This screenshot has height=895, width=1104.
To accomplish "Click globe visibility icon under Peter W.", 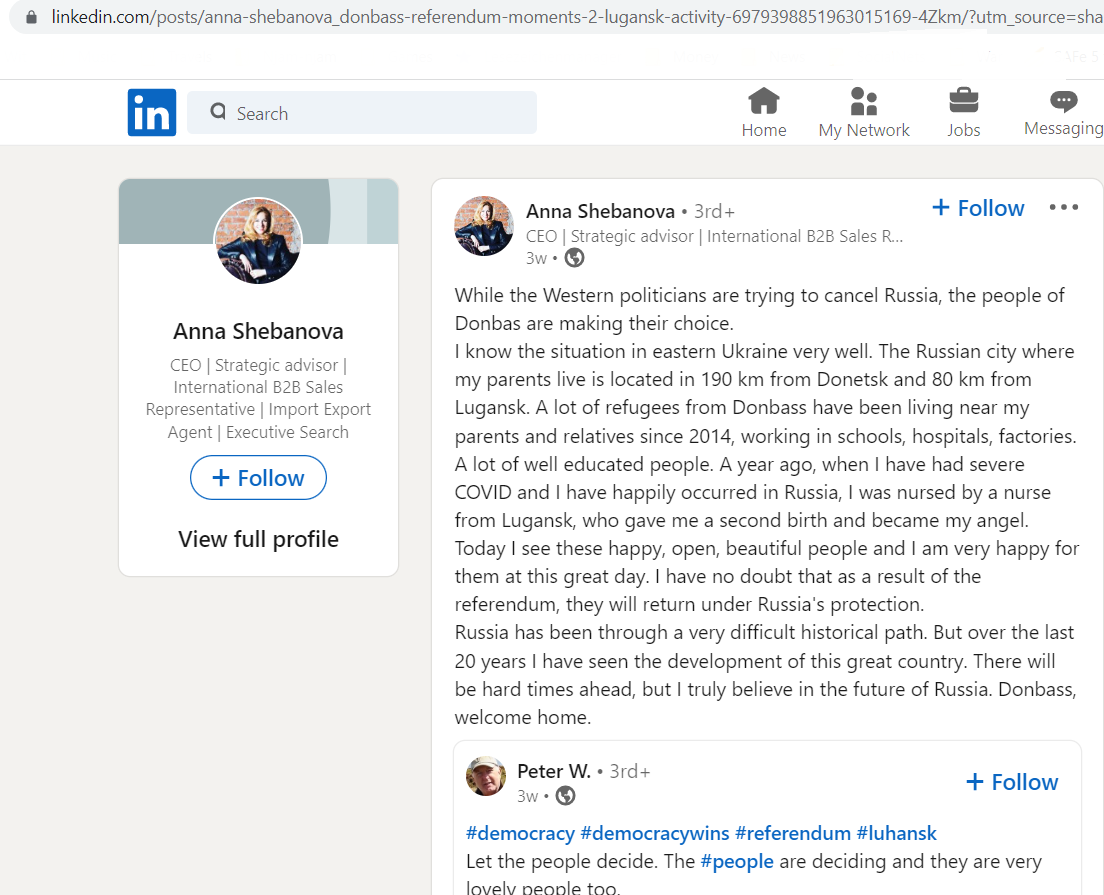I will pos(565,796).
